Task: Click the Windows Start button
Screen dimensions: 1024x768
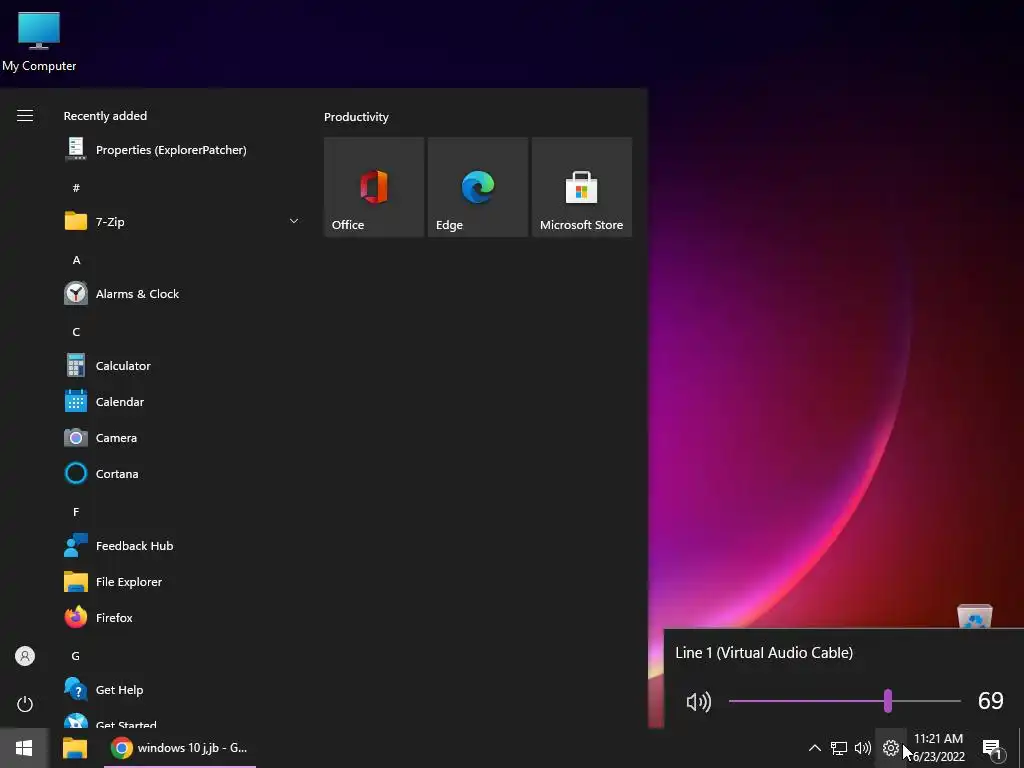Action: pyautogui.click(x=24, y=748)
